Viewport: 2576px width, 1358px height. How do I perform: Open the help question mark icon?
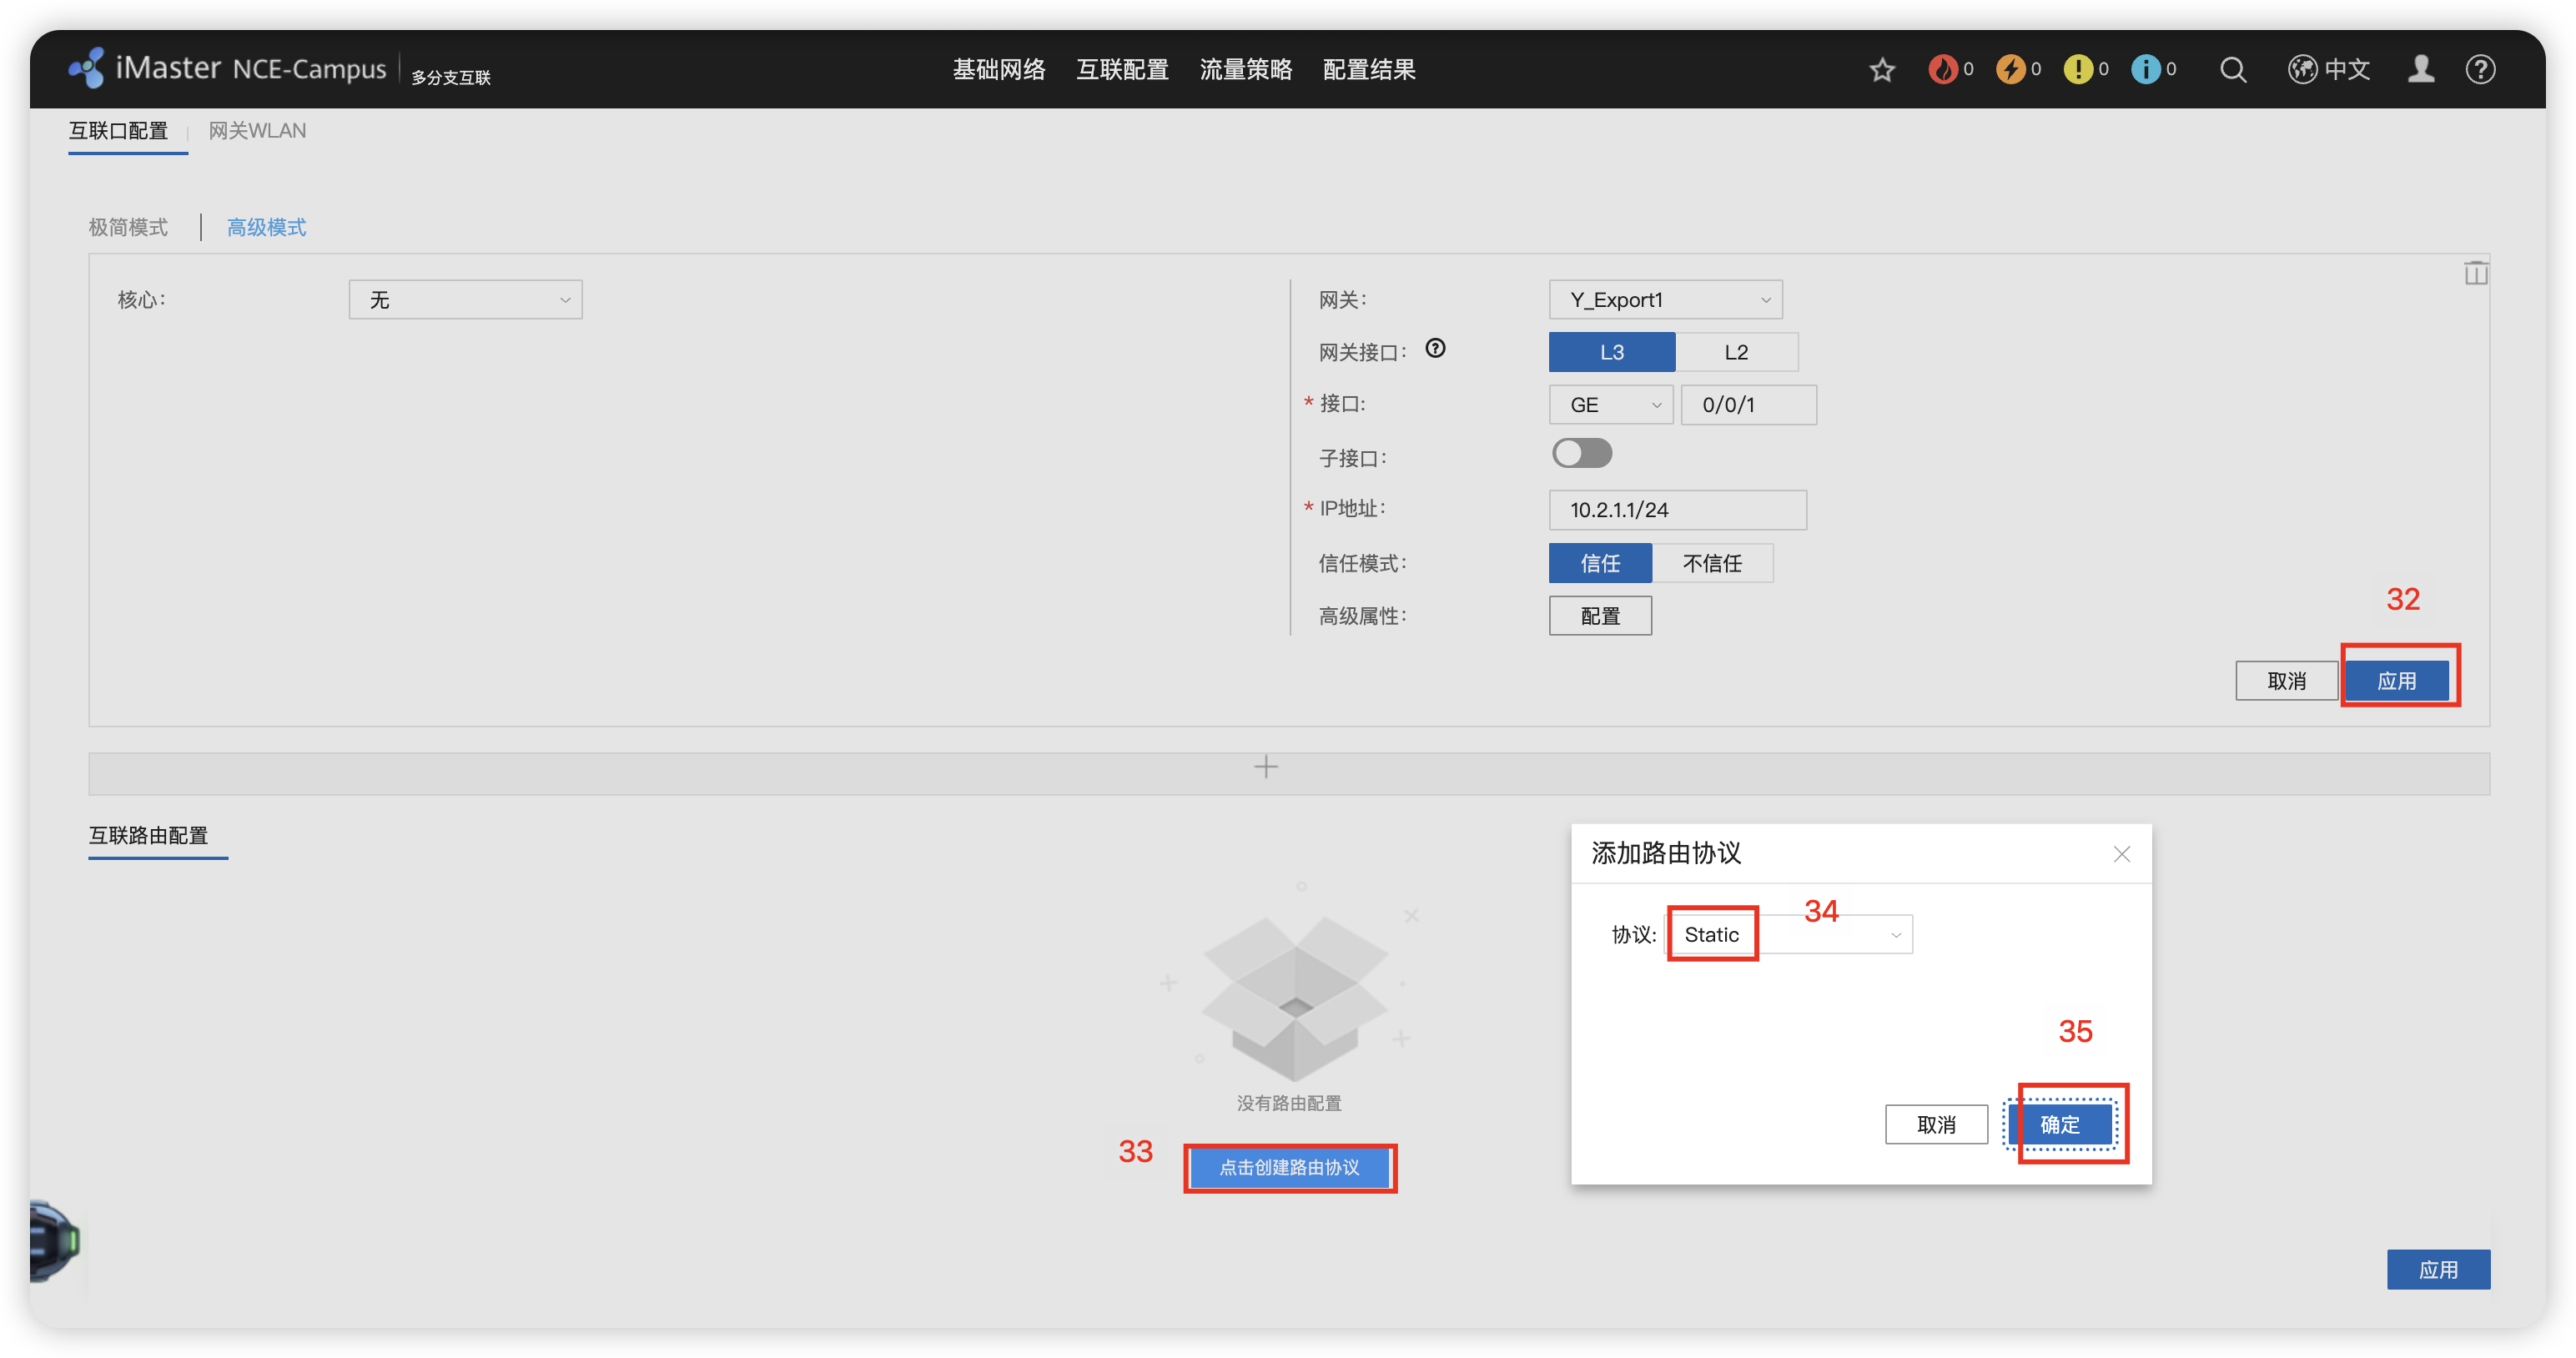click(2480, 69)
